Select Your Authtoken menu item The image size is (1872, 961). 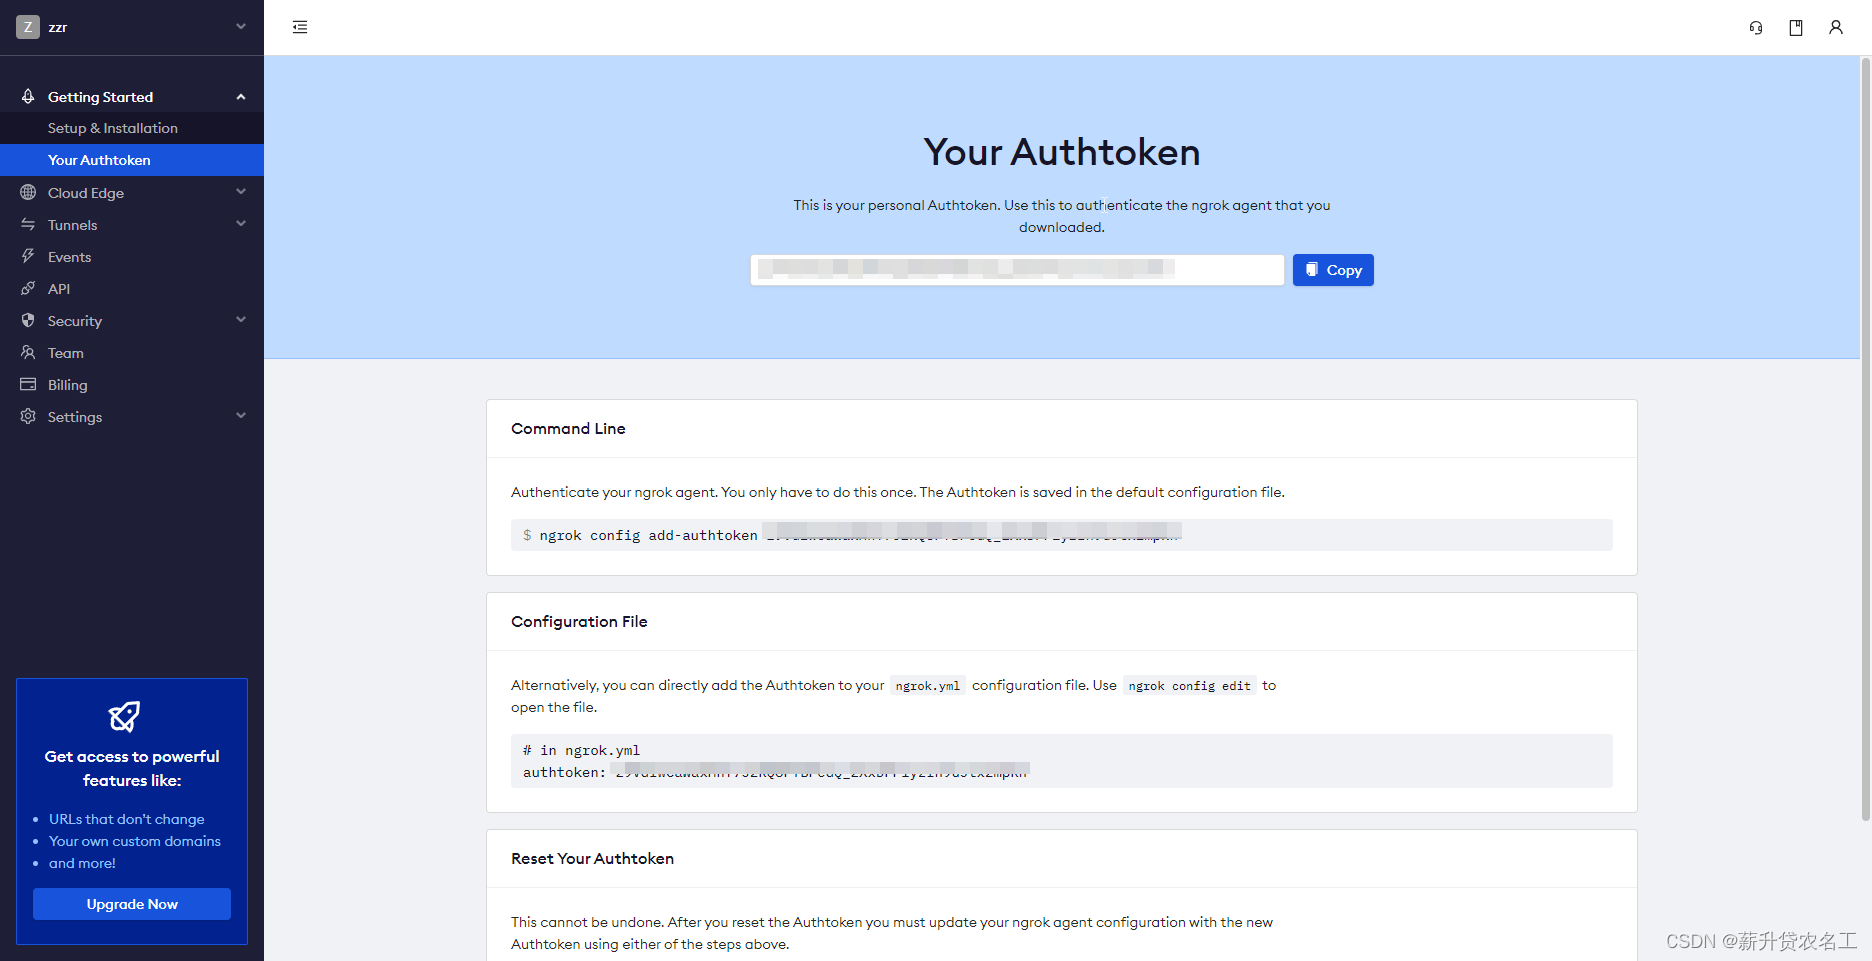pos(132,160)
